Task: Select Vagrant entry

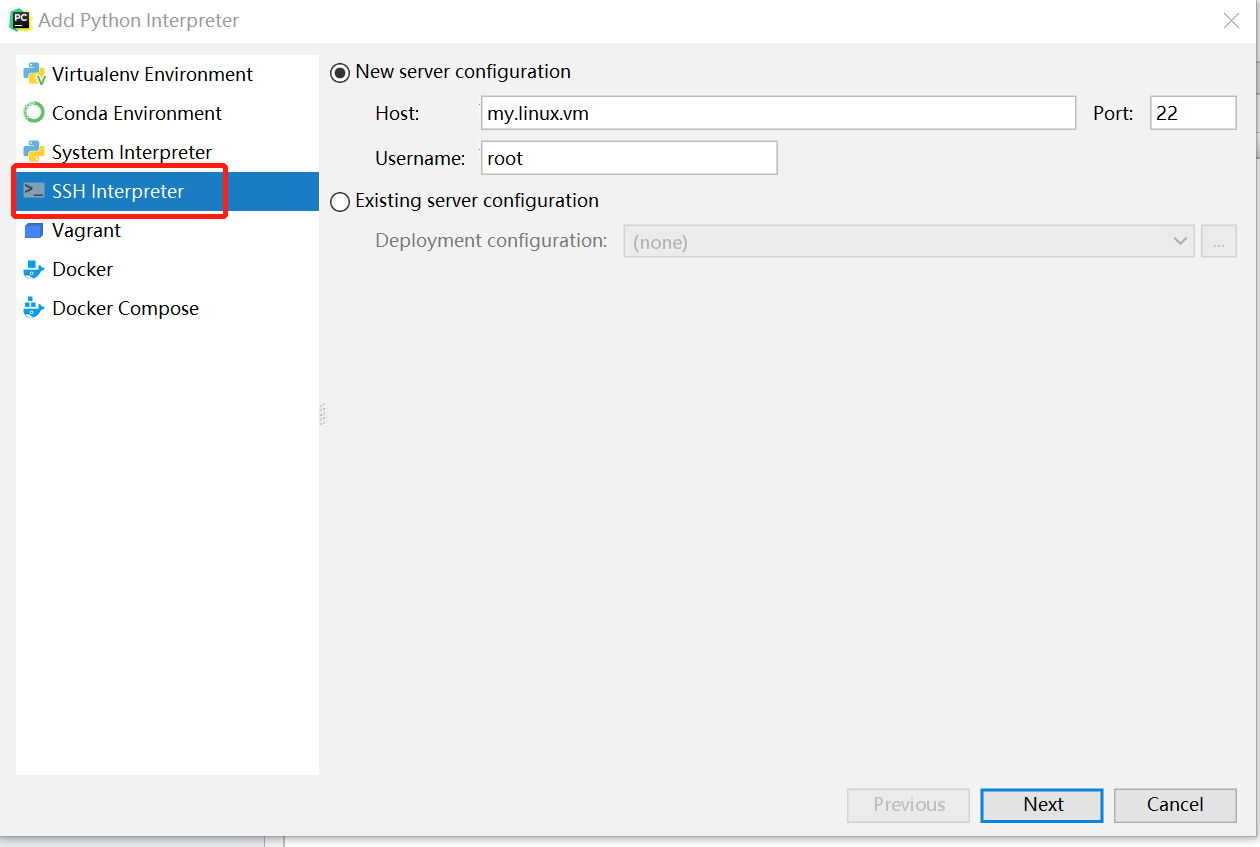Action: [x=167, y=230]
